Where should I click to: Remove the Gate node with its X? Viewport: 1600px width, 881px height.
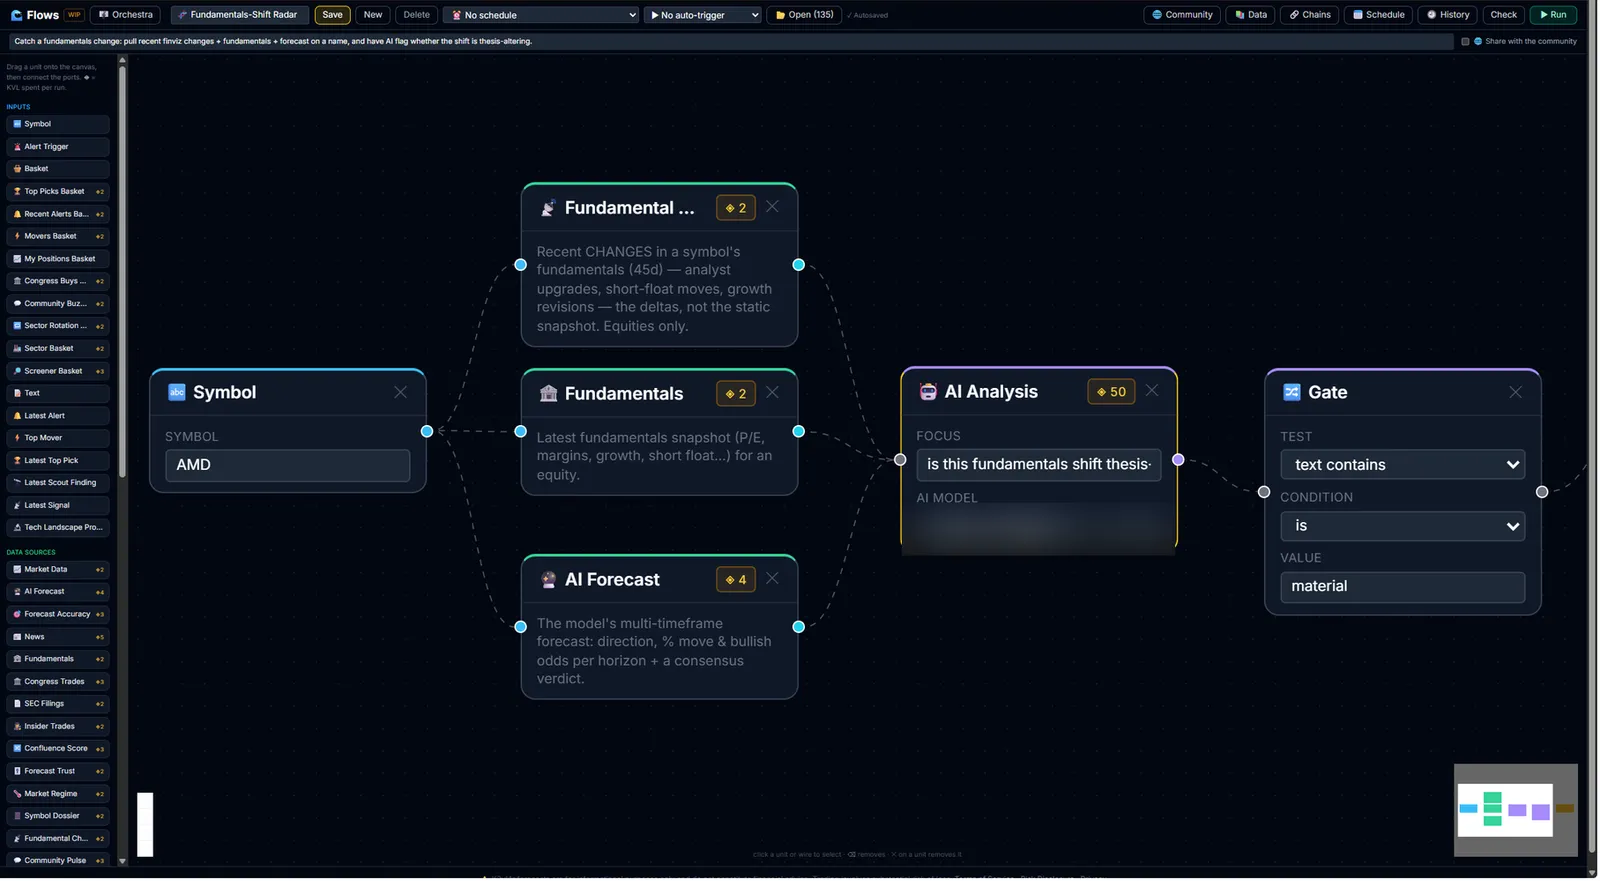pos(1516,392)
